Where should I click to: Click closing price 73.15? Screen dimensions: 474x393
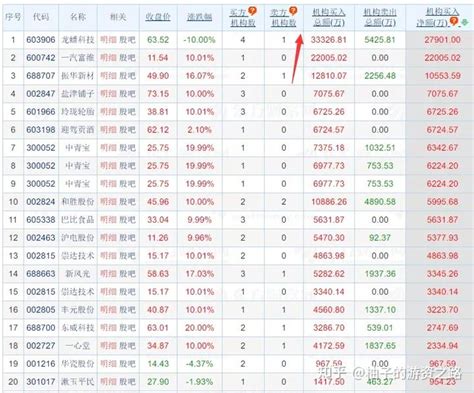158,94
